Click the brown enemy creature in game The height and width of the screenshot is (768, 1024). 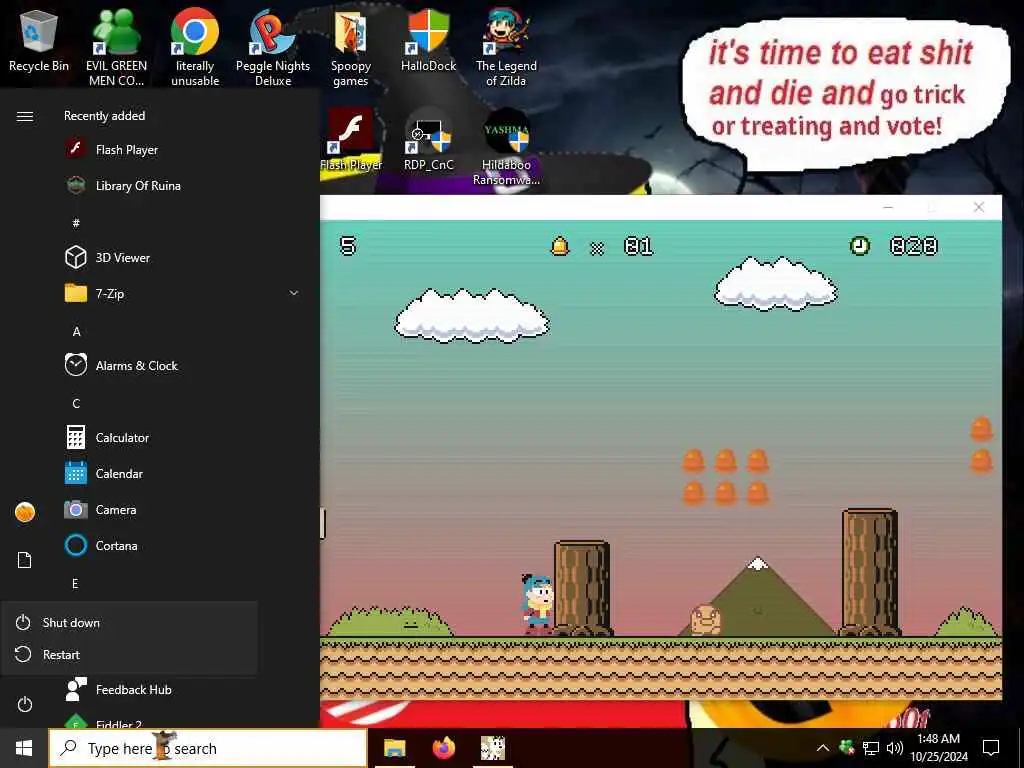click(706, 620)
